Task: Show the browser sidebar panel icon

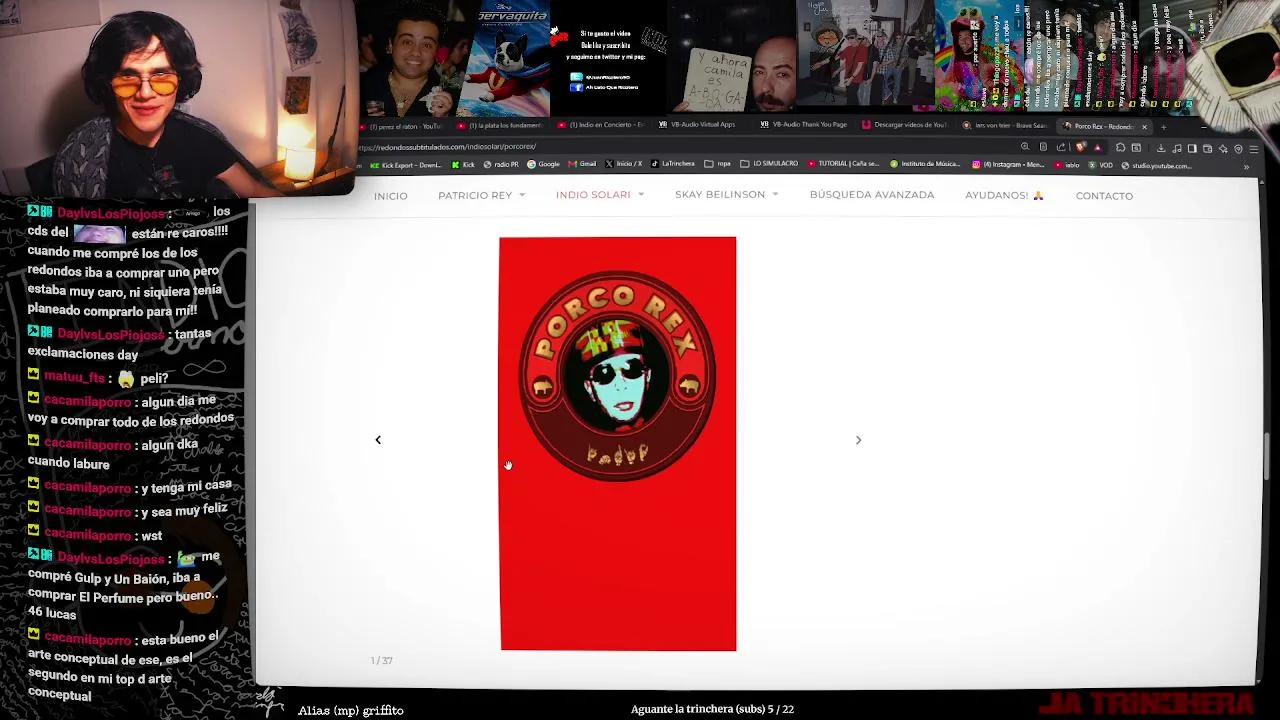Action: [1192, 148]
